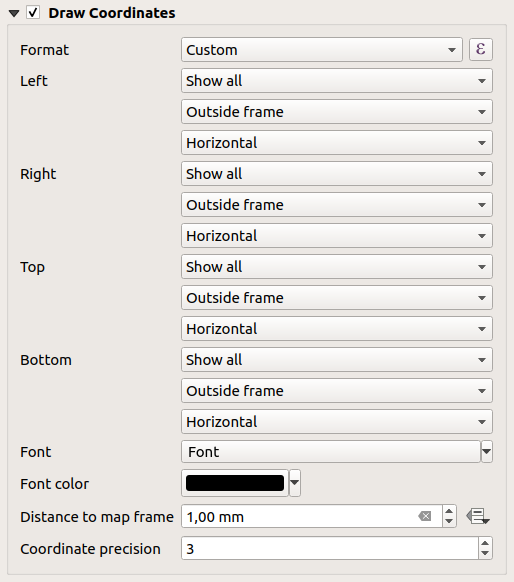The width and height of the screenshot is (514, 582).
Task: Uncheck the Draw Coordinates checkbox
Action: tap(33, 13)
